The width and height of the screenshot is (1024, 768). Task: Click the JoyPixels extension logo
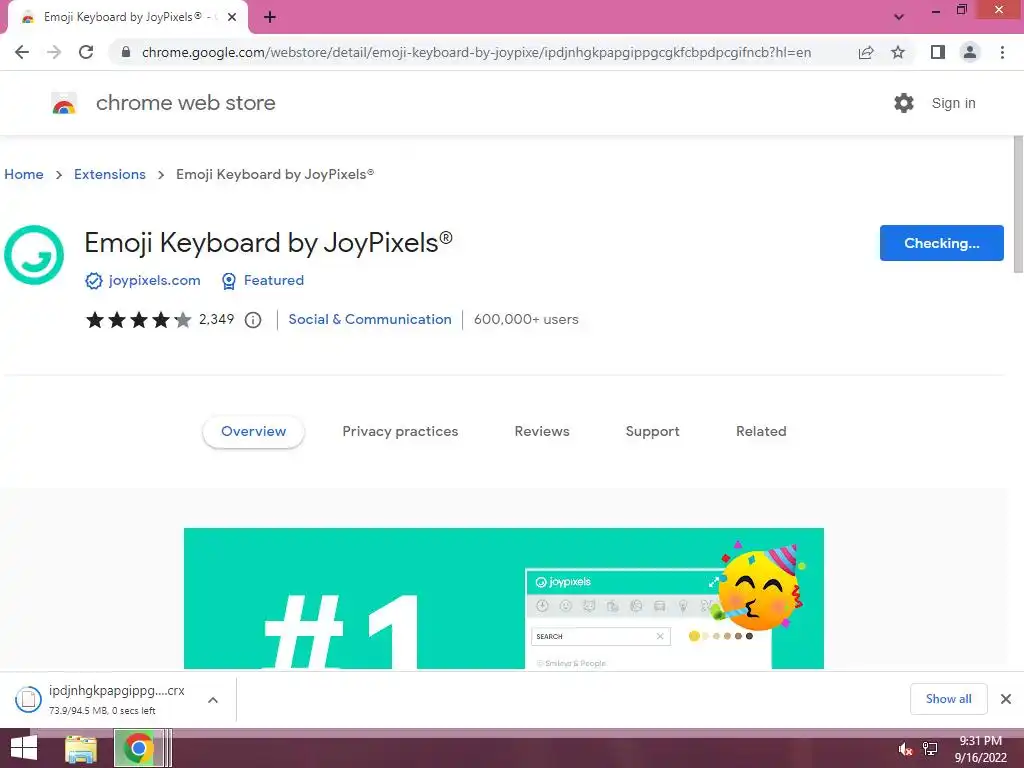pos(34,255)
